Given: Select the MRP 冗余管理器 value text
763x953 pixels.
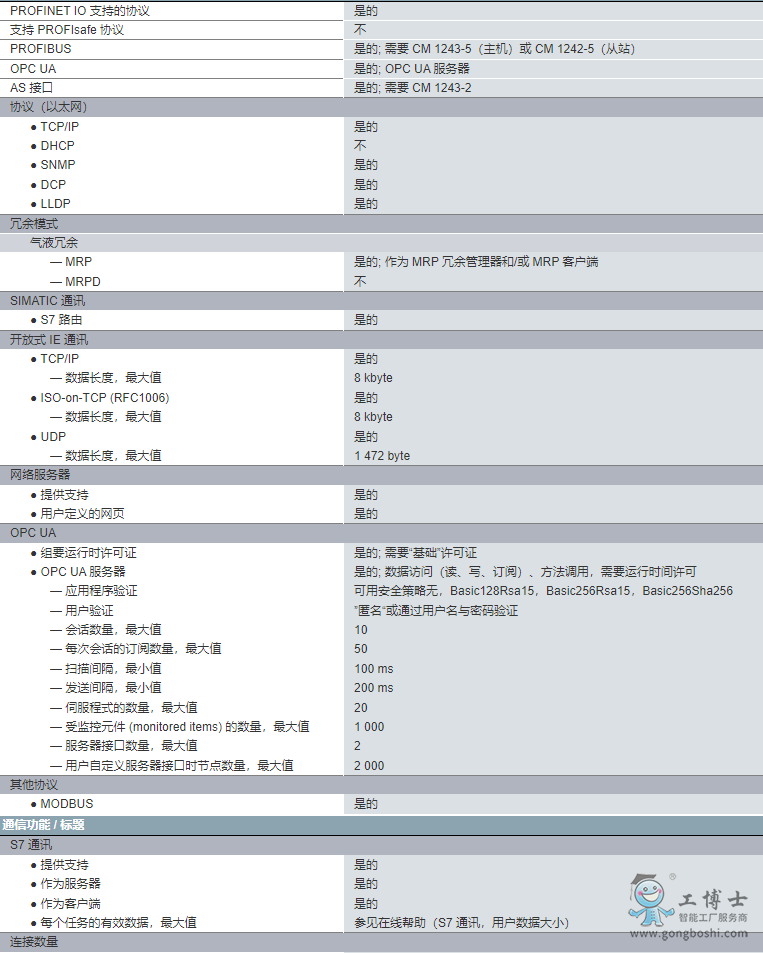Looking at the screenshot, I should [476, 262].
